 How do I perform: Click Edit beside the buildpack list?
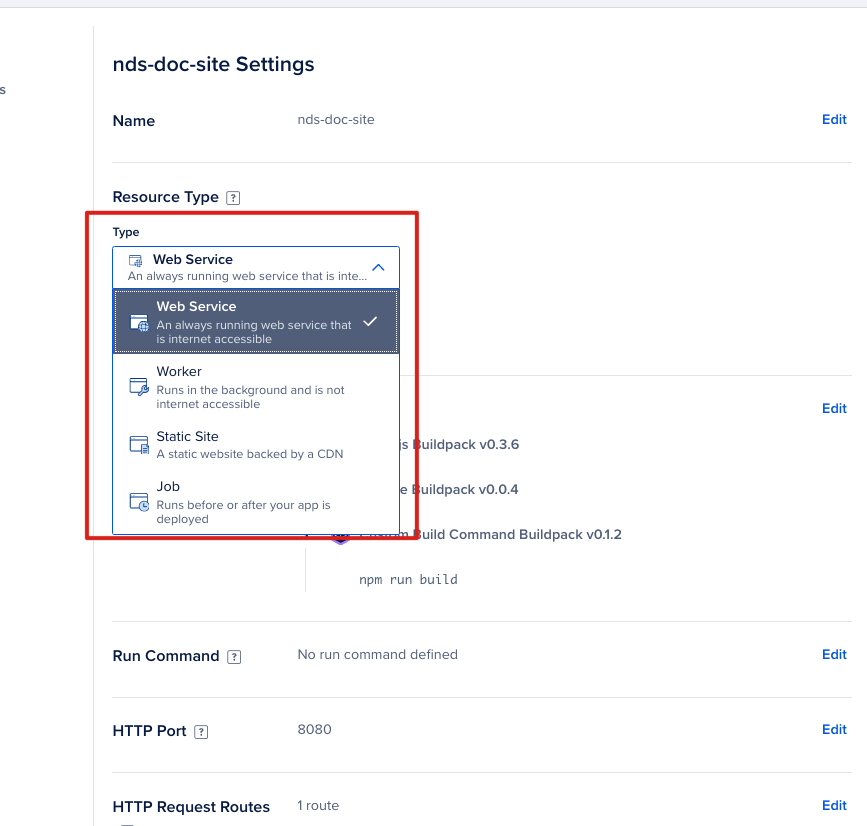point(834,408)
